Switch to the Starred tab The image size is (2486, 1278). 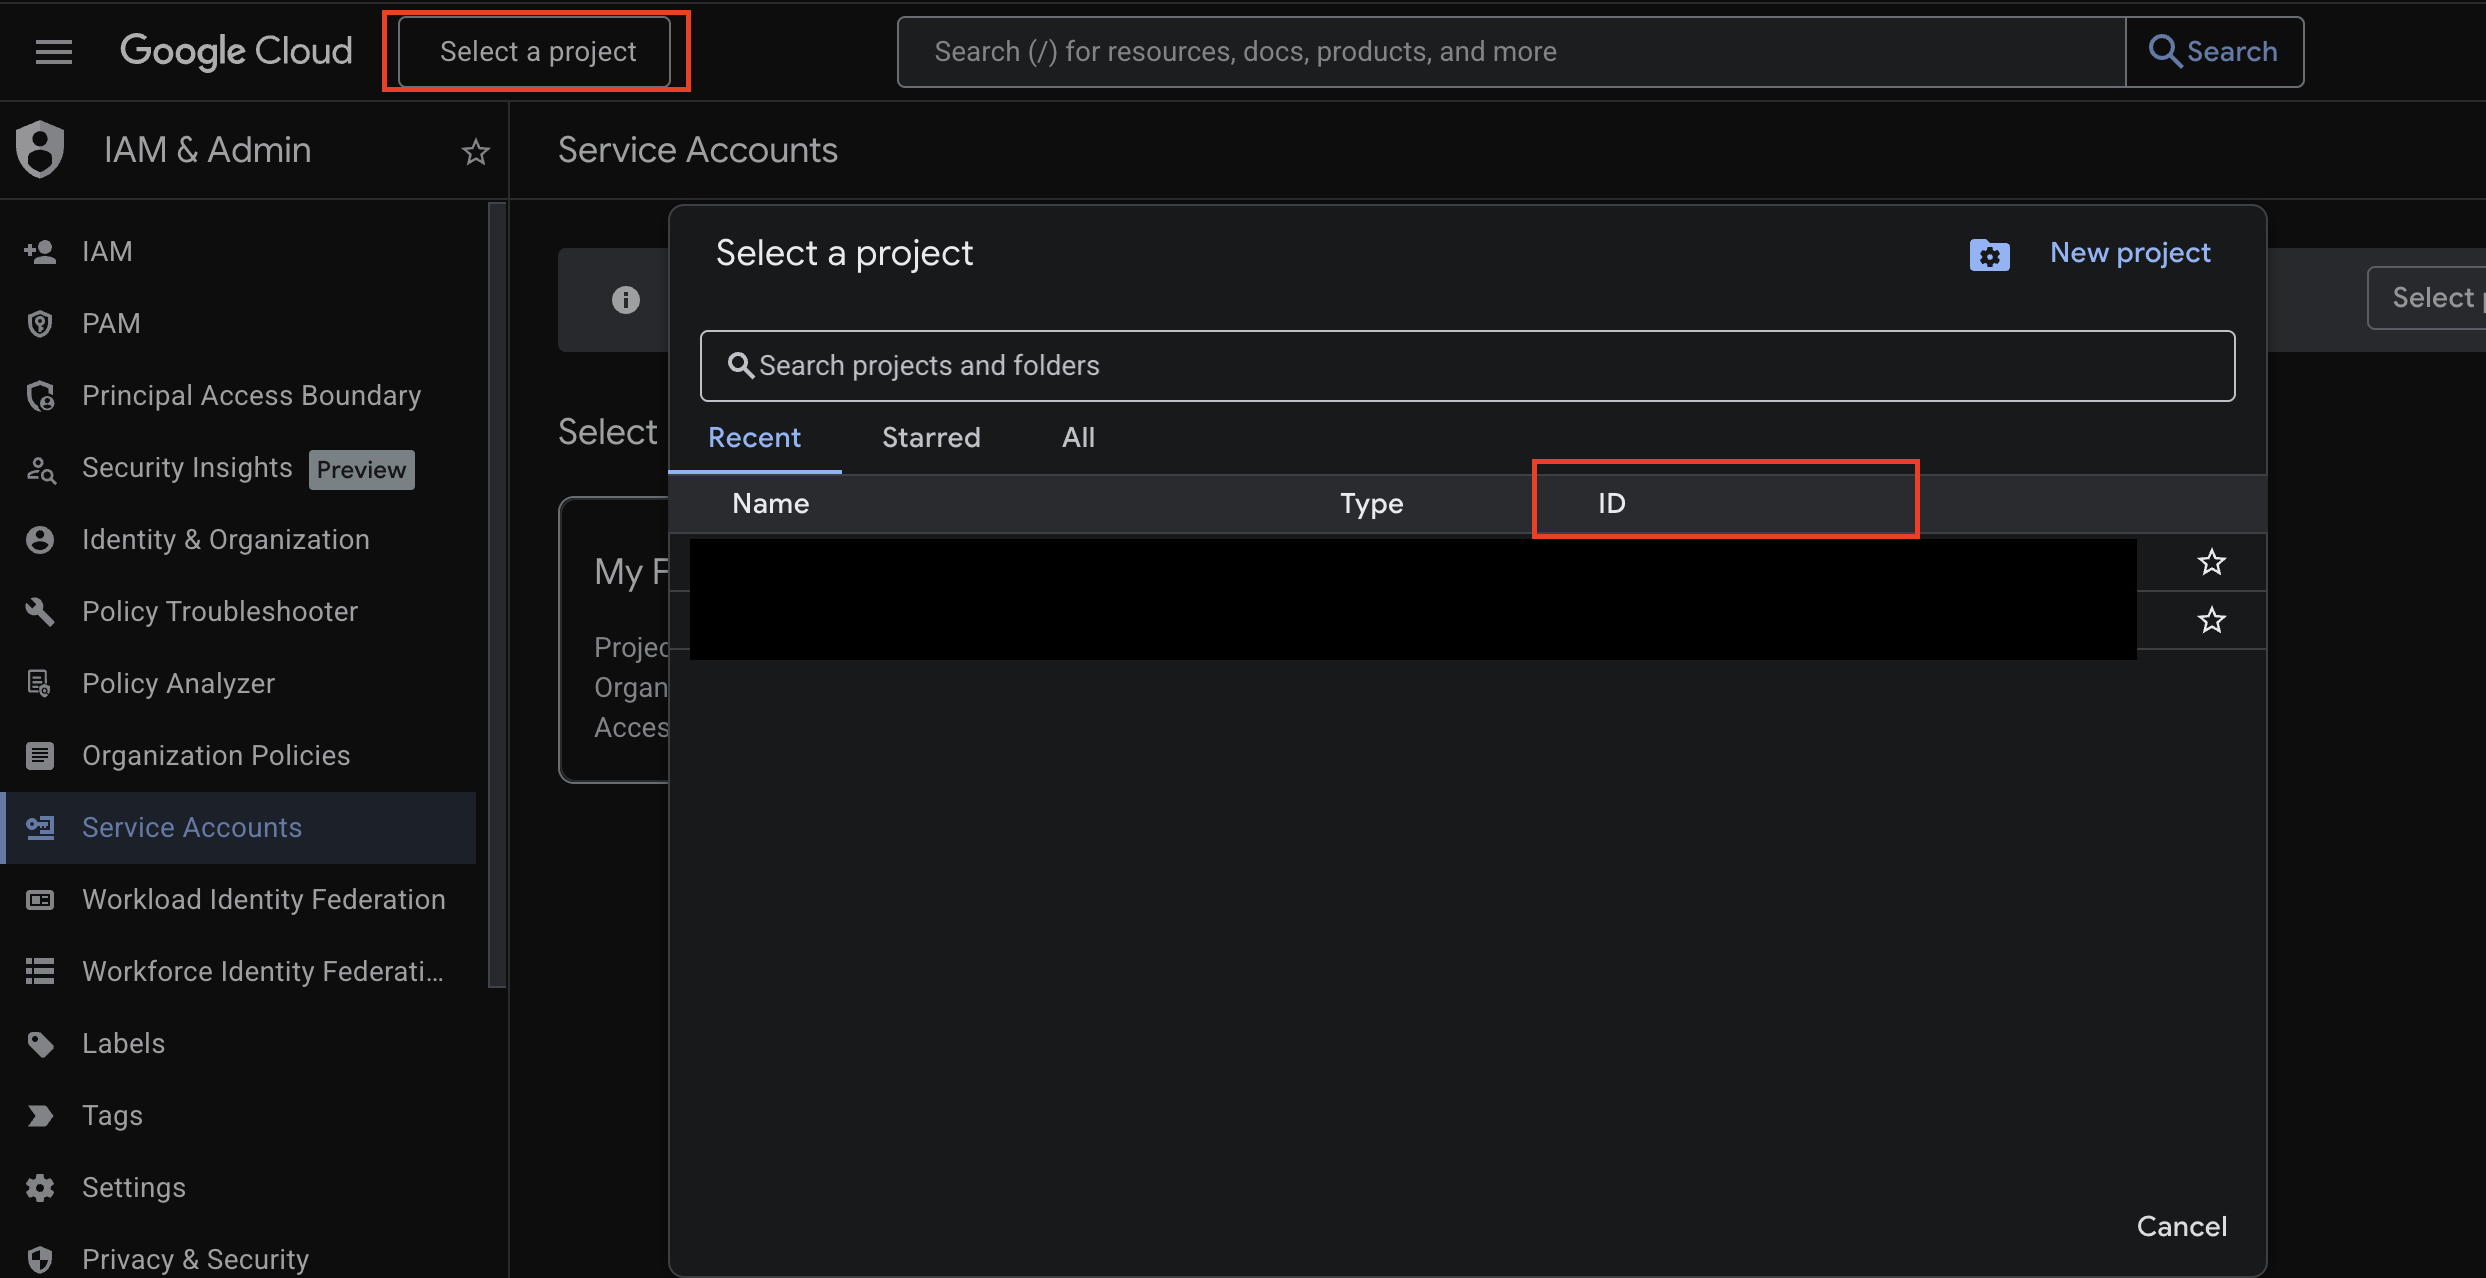pyautogui.click(x=930, y=438)
